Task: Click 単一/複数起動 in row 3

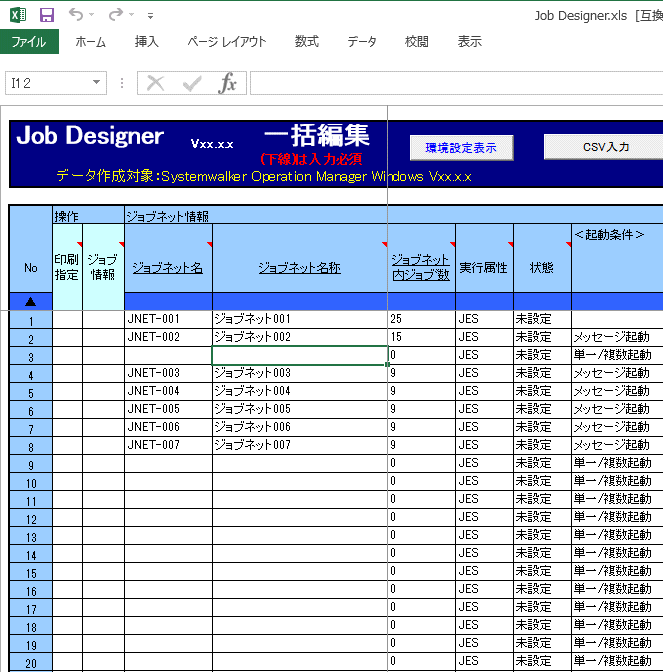Action: [617, 355]
